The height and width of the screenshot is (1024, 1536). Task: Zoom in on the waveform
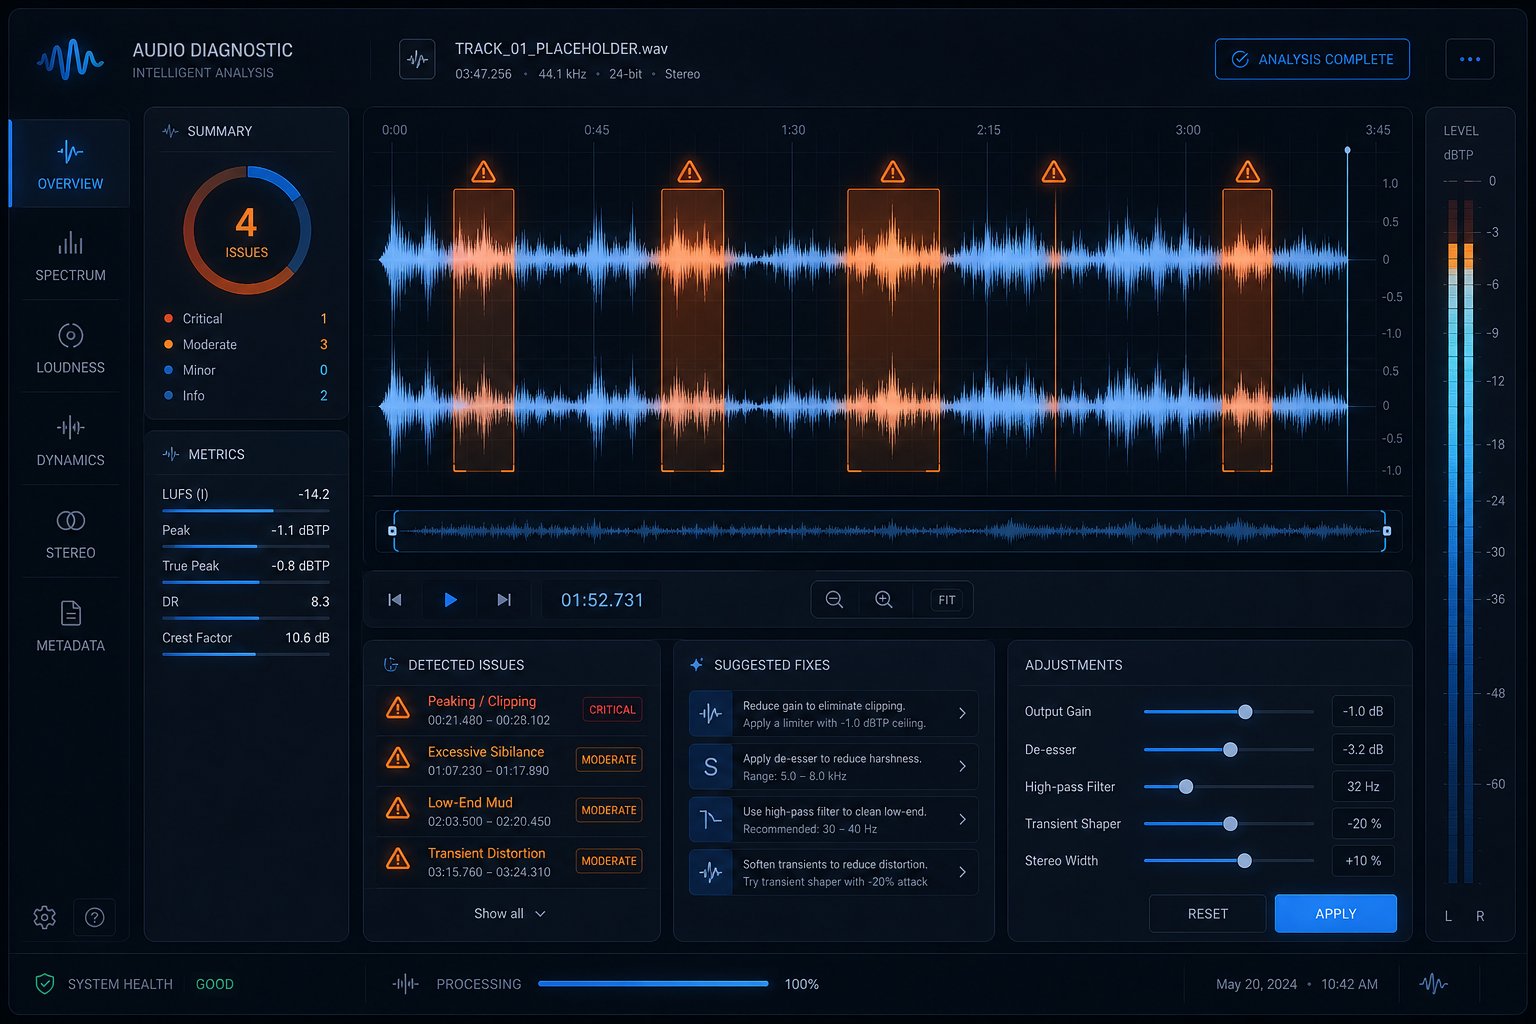click(x=884, y=600)
